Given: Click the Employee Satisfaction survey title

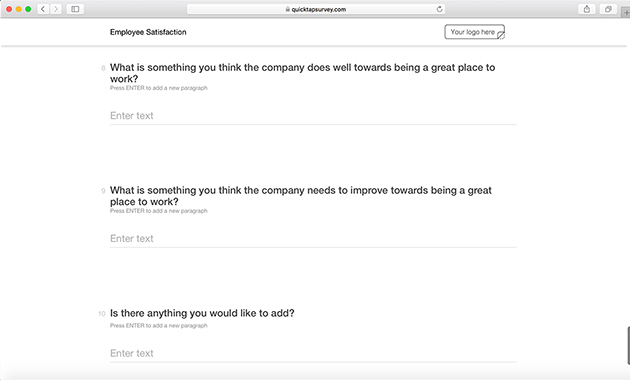Looking at the screenshot, I should click(148, 32).
